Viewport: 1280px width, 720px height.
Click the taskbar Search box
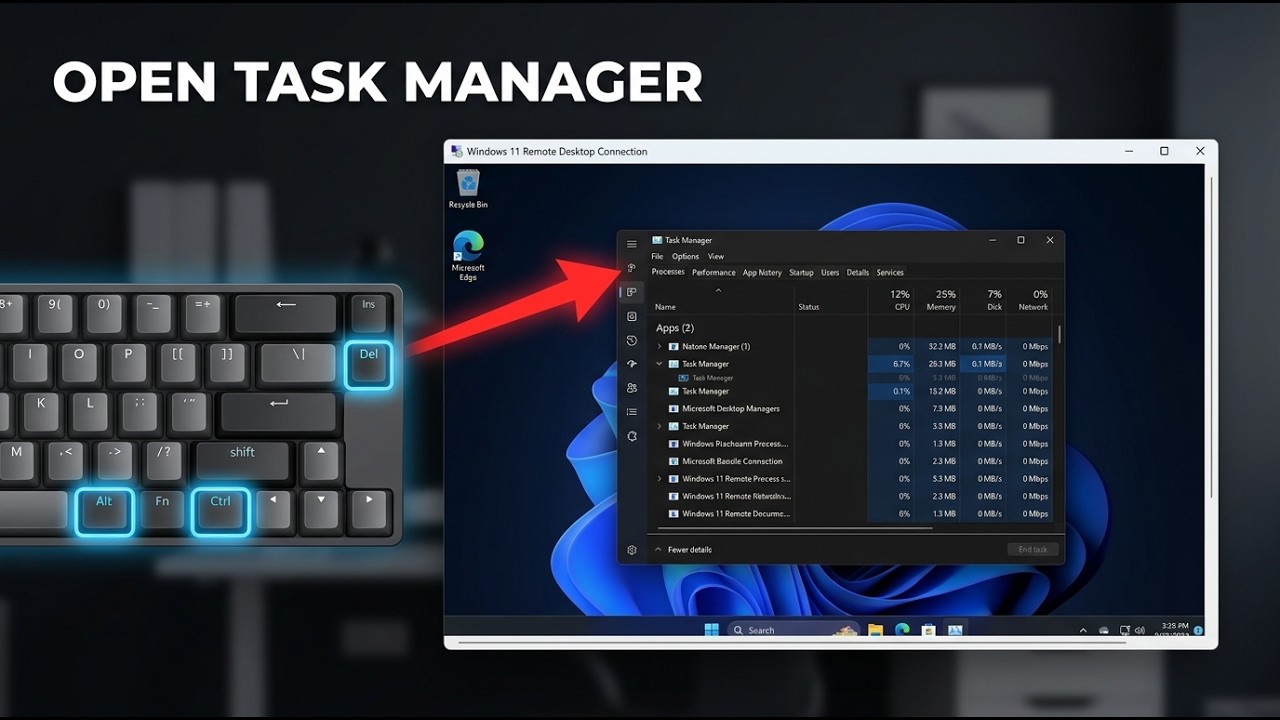tap(792, 630)
